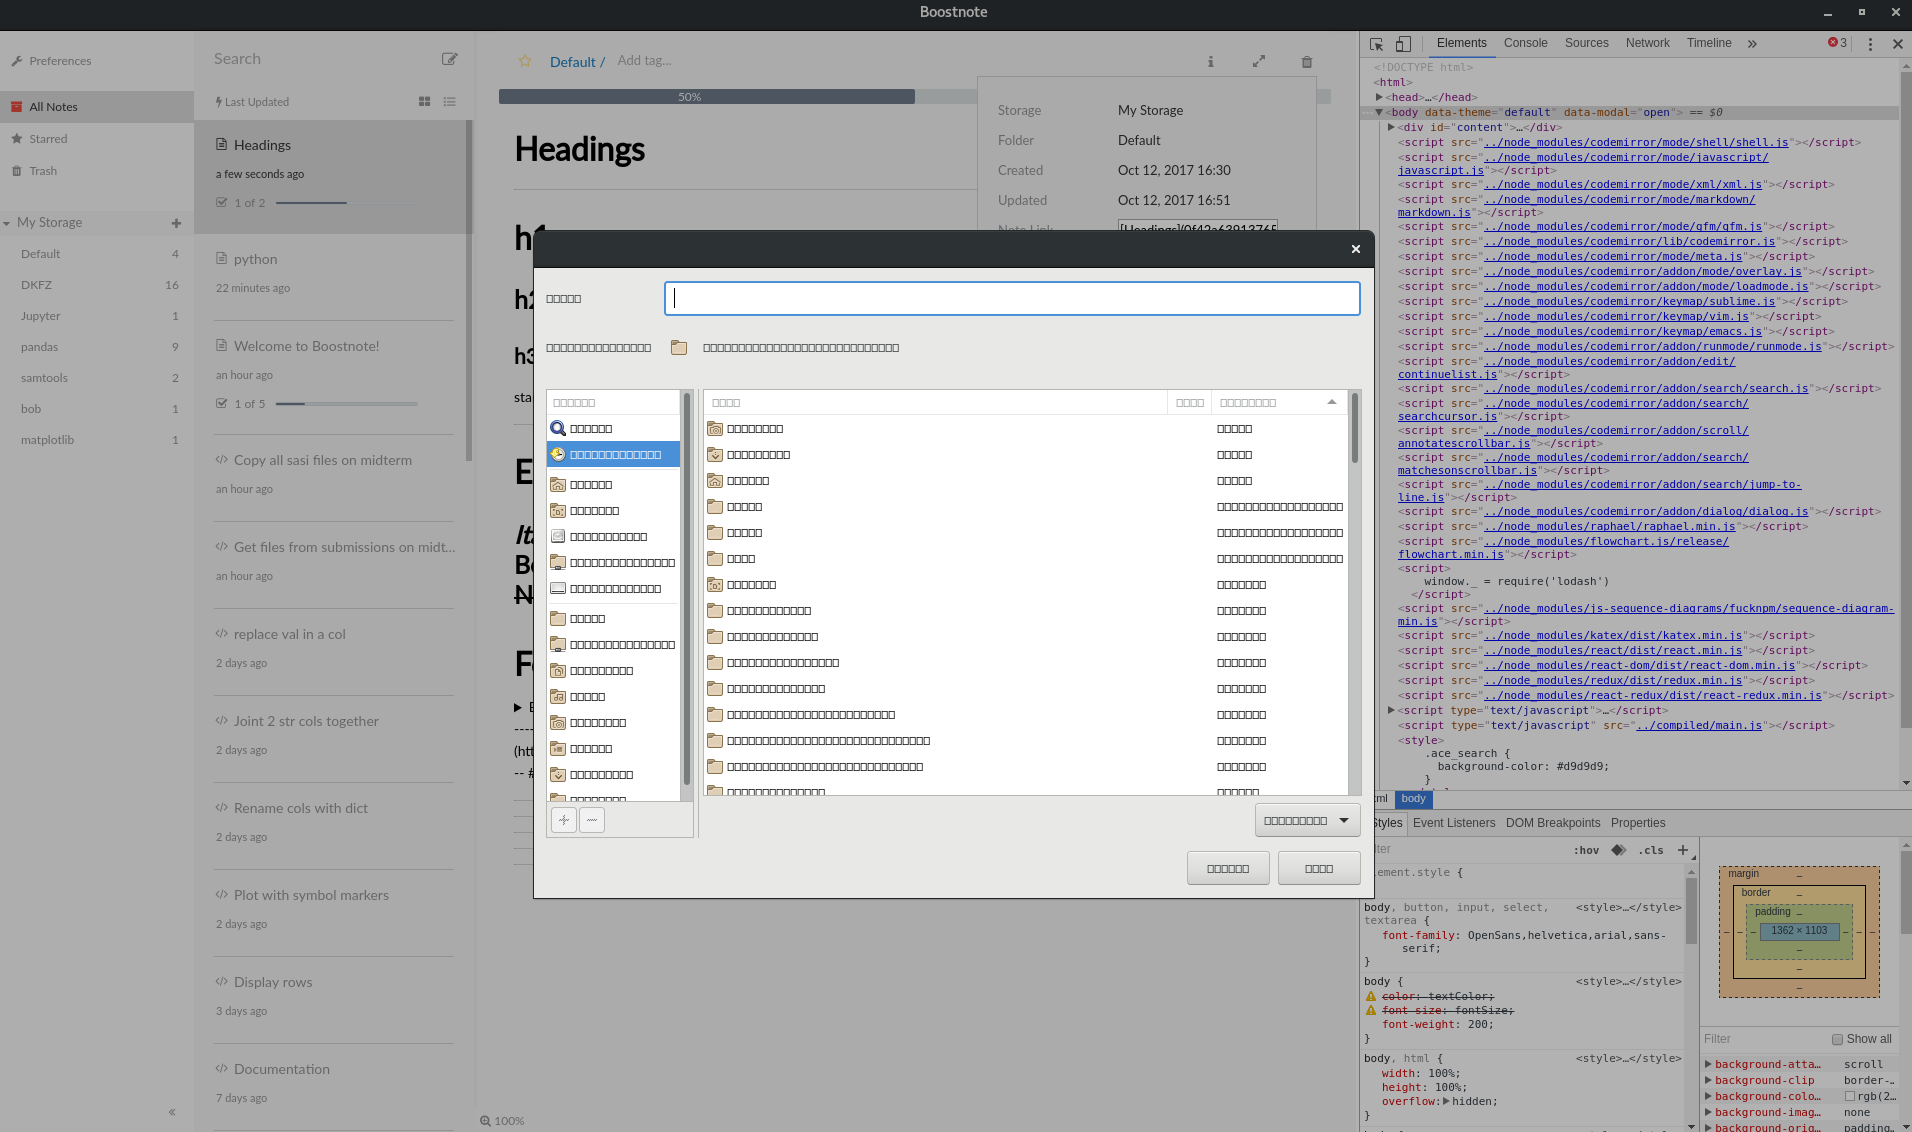Create a new note with pencil icon

click(x=450, y=59)
